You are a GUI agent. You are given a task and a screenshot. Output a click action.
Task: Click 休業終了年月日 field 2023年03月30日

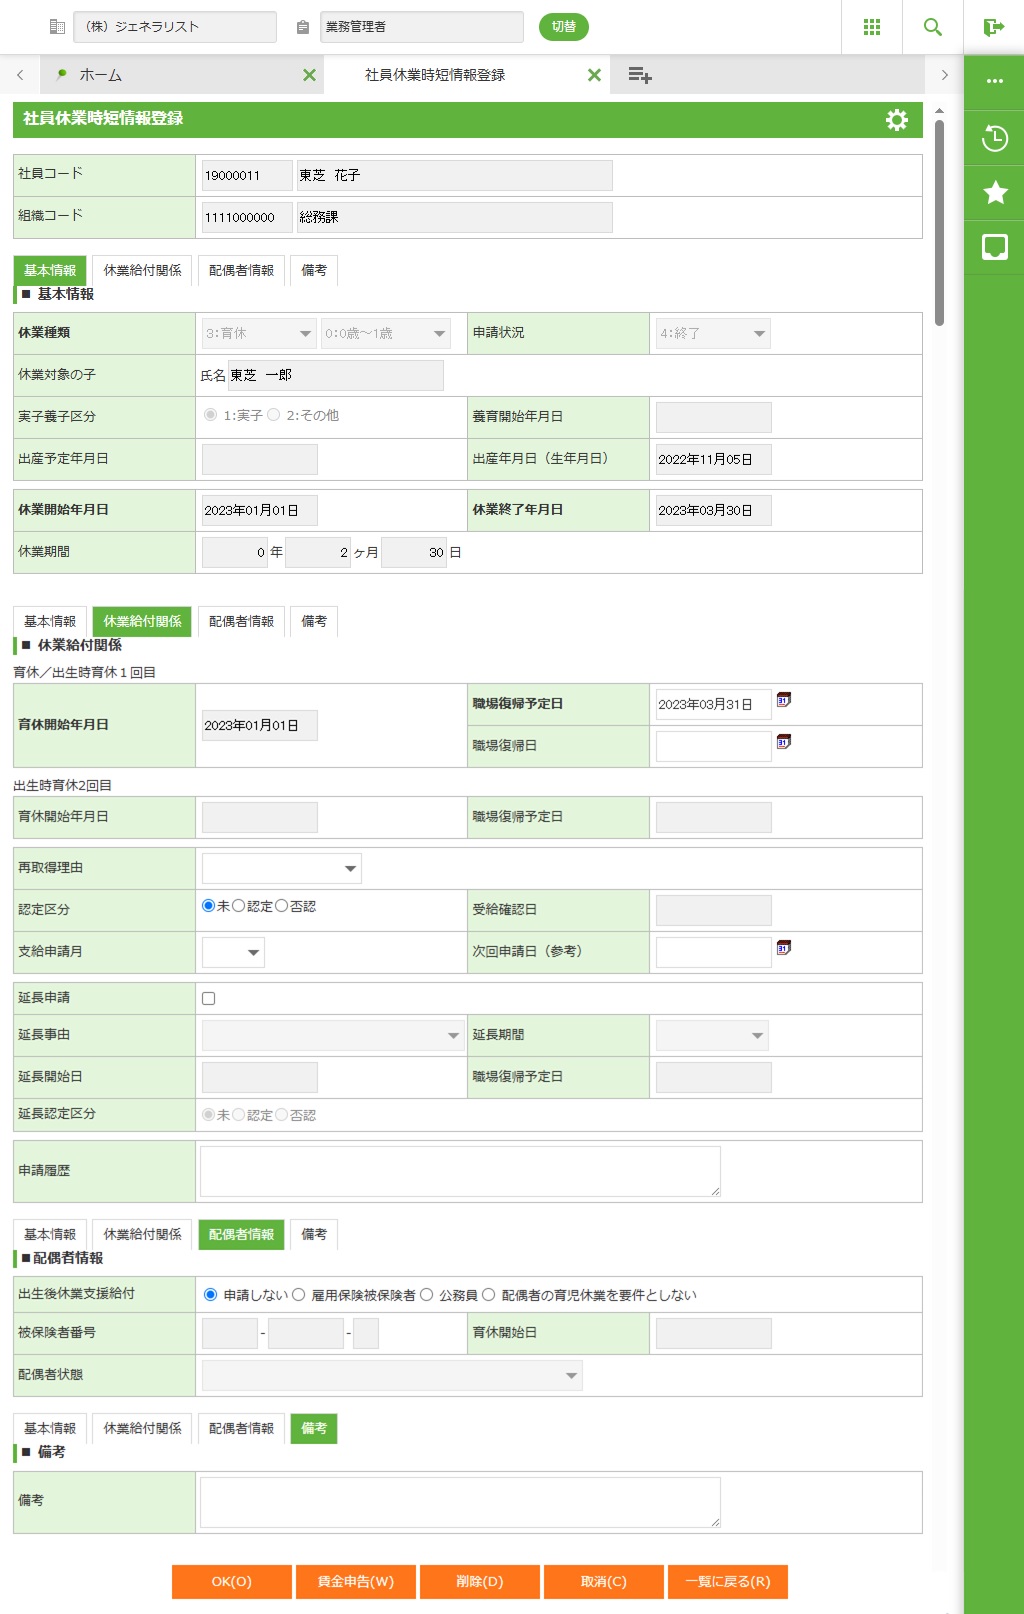pyautogui.click(x=713, y=511)
